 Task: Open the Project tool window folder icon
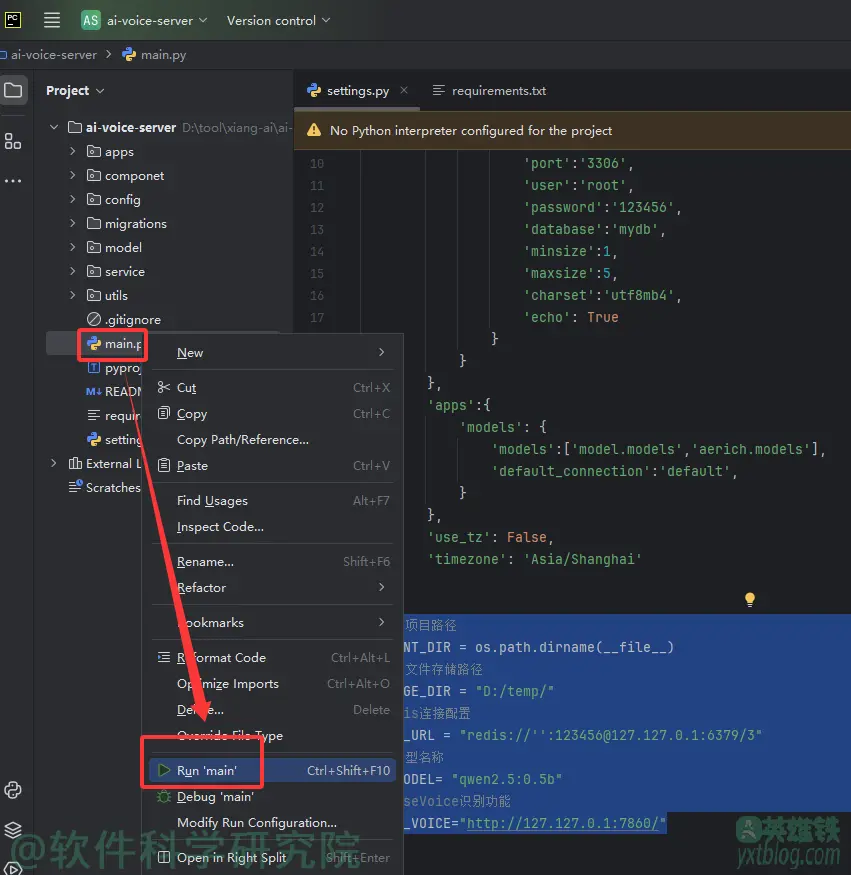coord(13,90)
